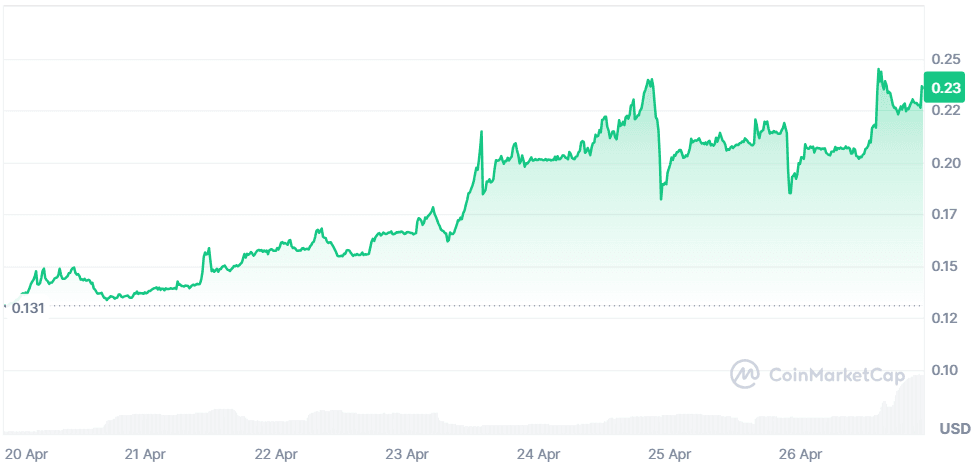This screenshot has width=977, height=466.
Task: Select the 22 Apr date label
Action: coord(278,454)
